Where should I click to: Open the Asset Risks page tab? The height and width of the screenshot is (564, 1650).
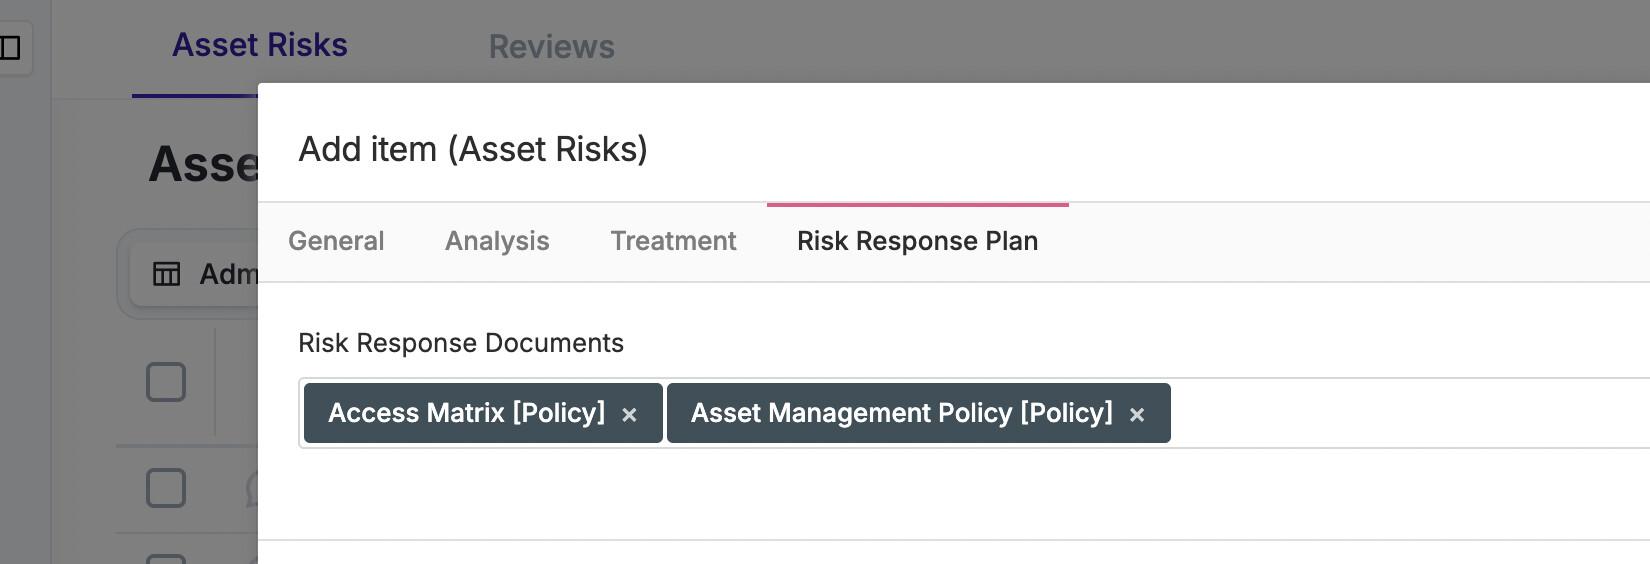(x=260, y=46)
